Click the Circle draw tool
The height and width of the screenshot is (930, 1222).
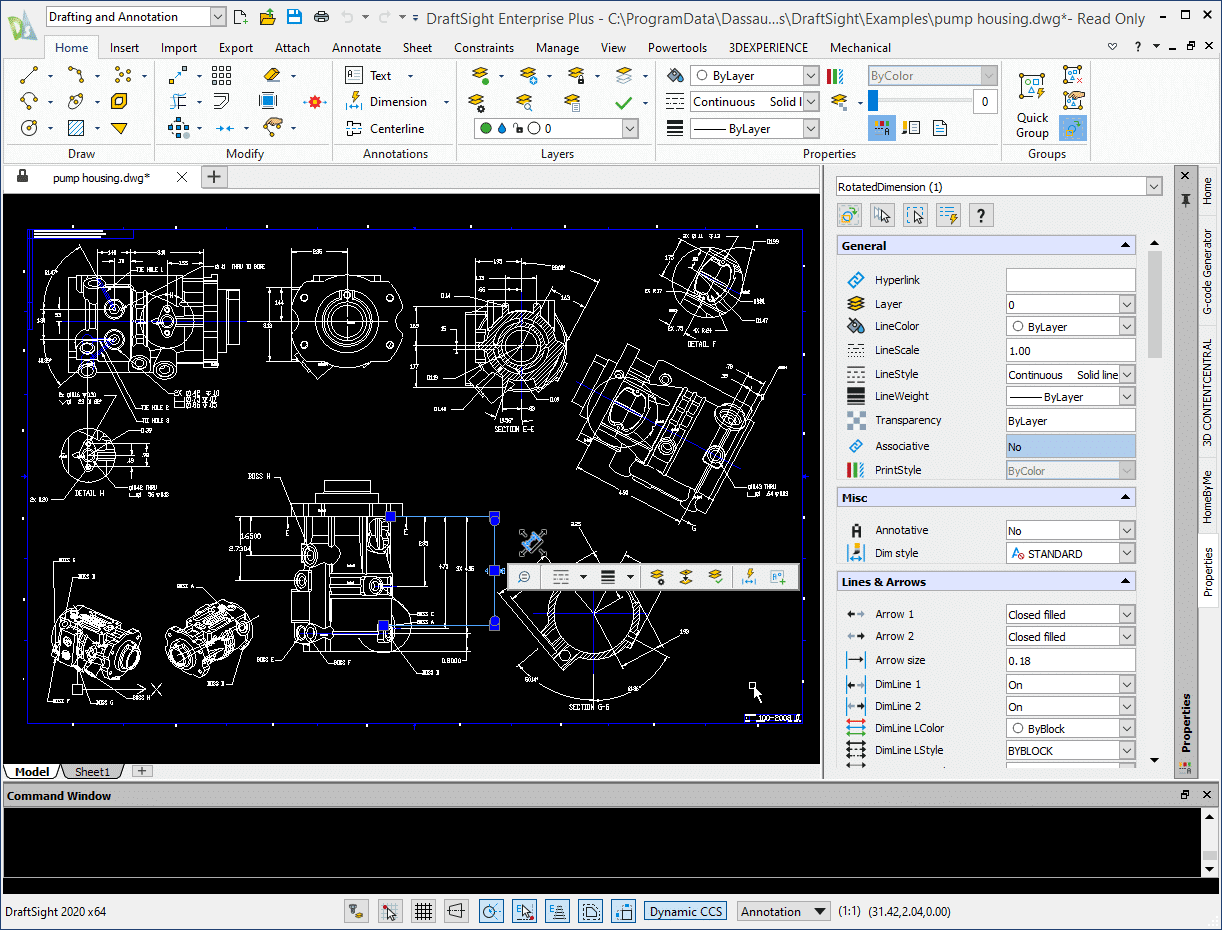tap(29, 128)
